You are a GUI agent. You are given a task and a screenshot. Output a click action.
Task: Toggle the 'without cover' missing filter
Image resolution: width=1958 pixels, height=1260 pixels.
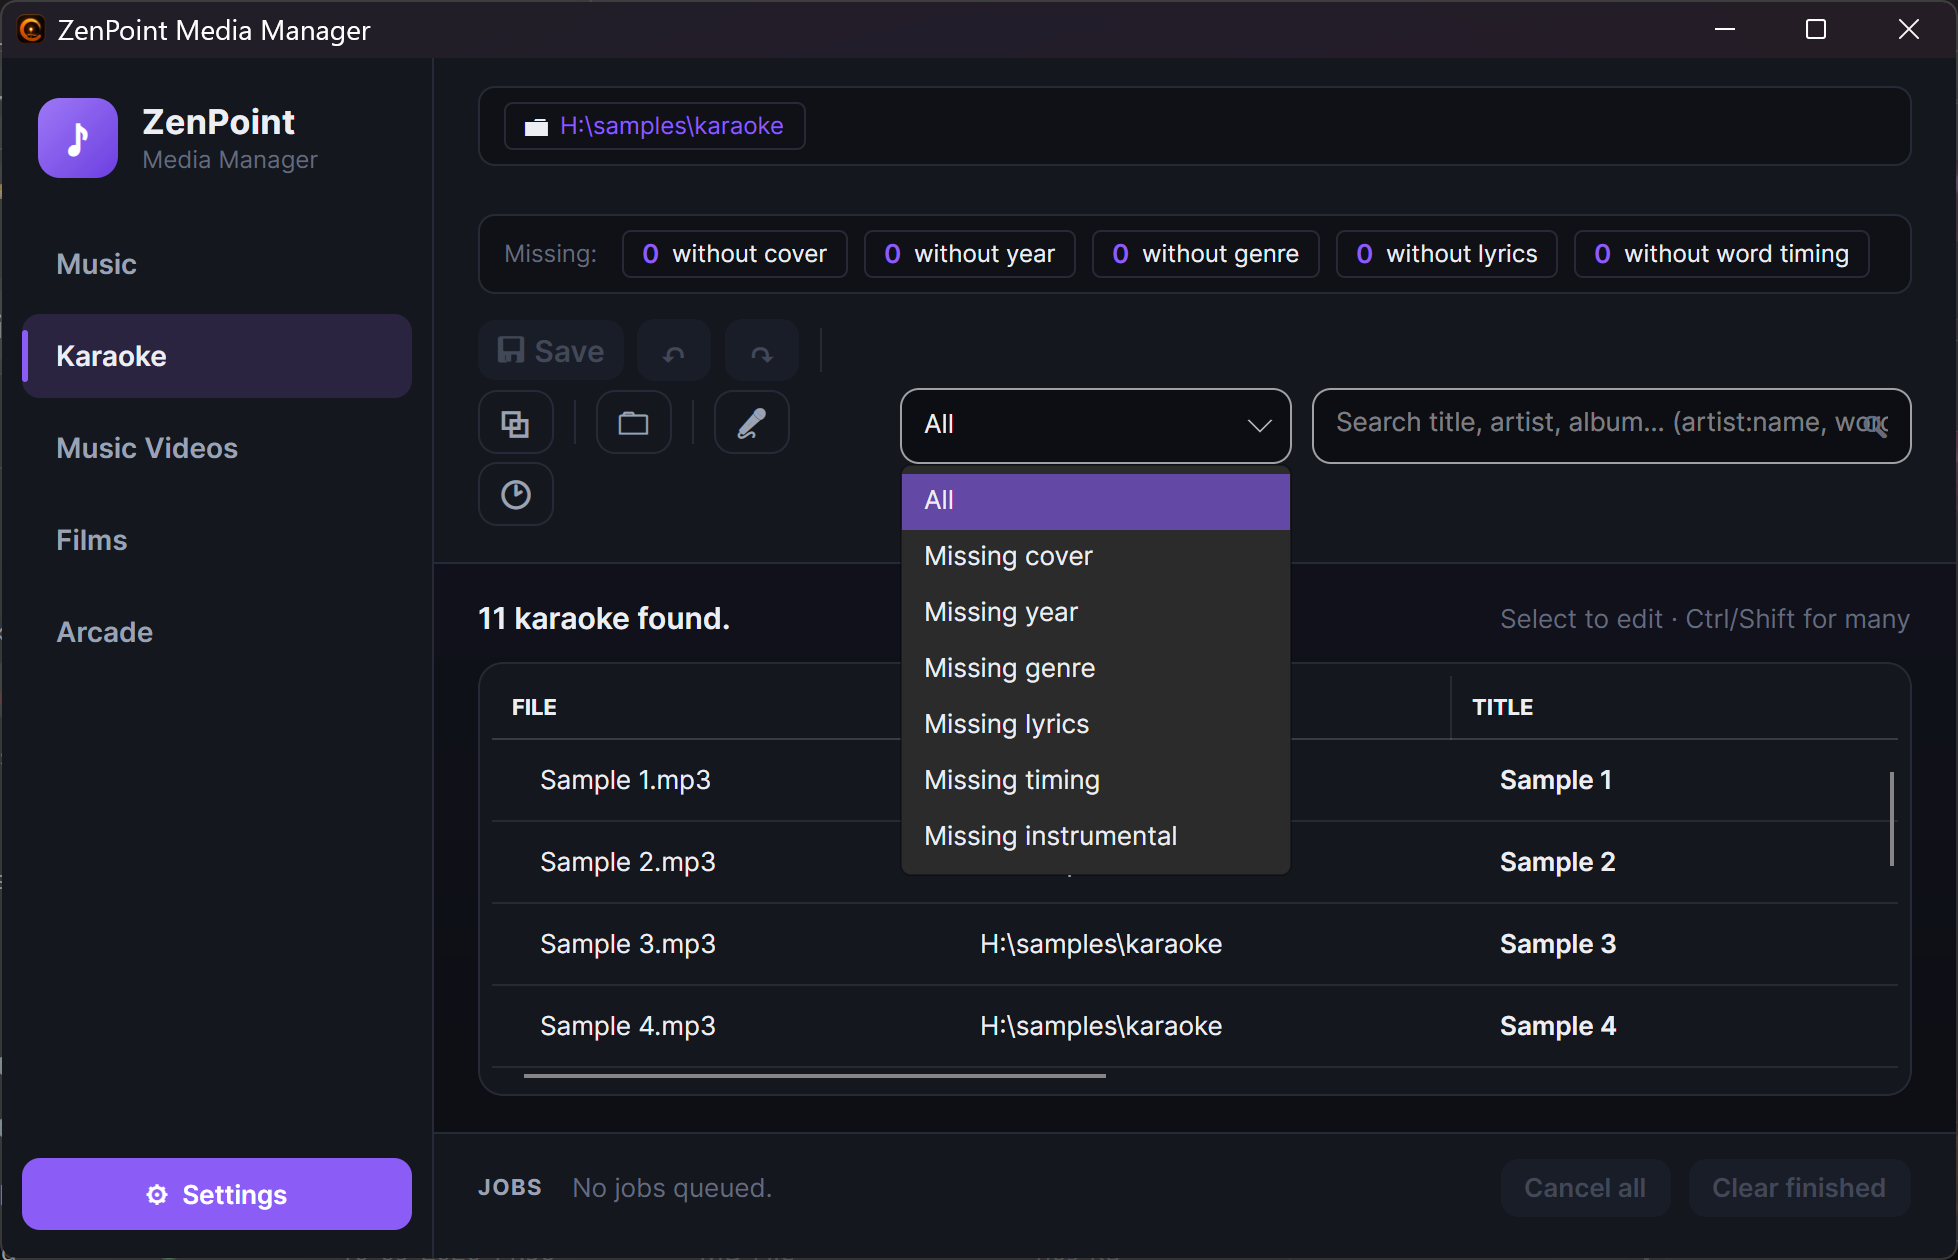(735, 254)
